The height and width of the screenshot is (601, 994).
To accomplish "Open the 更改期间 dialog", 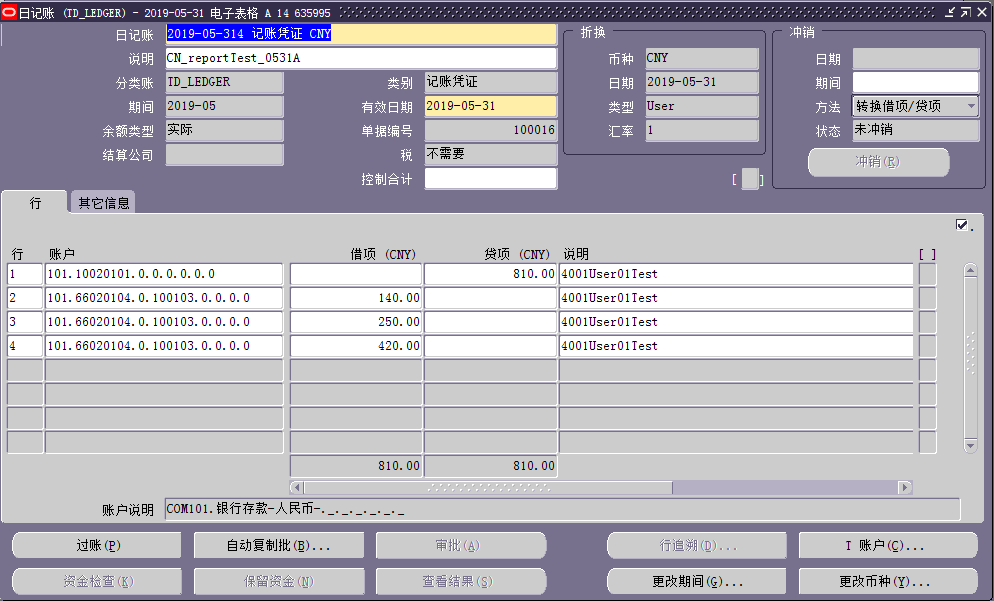I will [696, 581].
